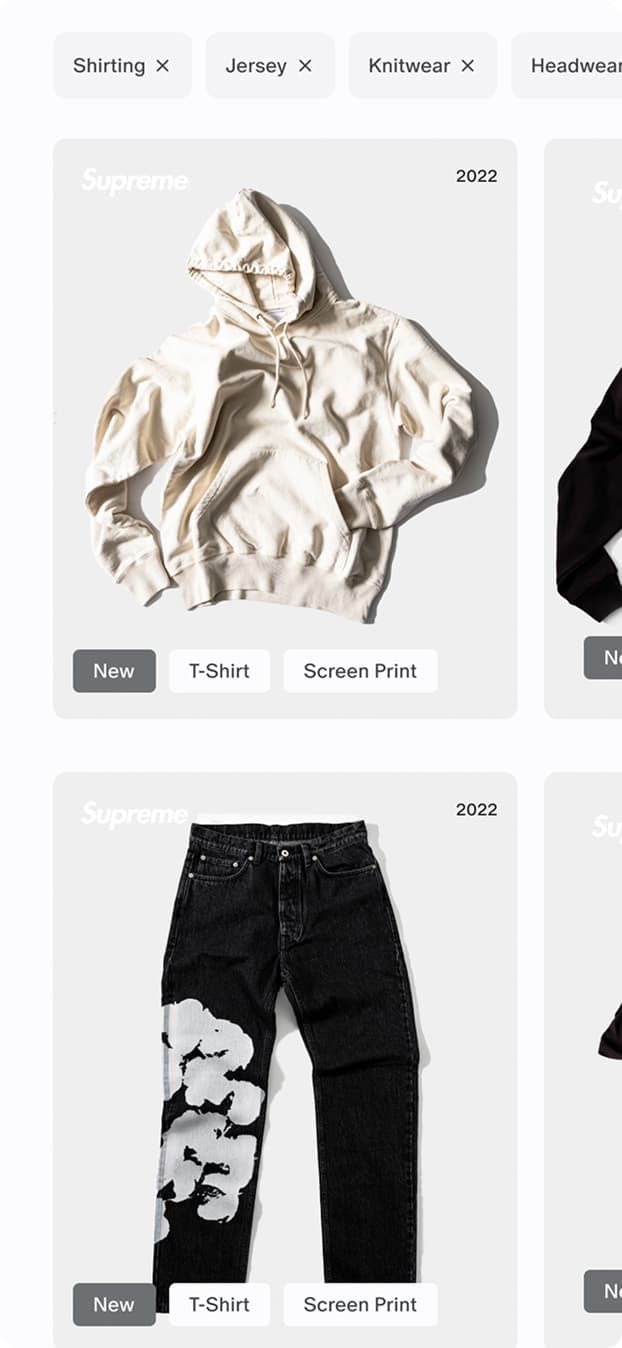Select the New tag on the hoodie card

[x=114, y=671]
